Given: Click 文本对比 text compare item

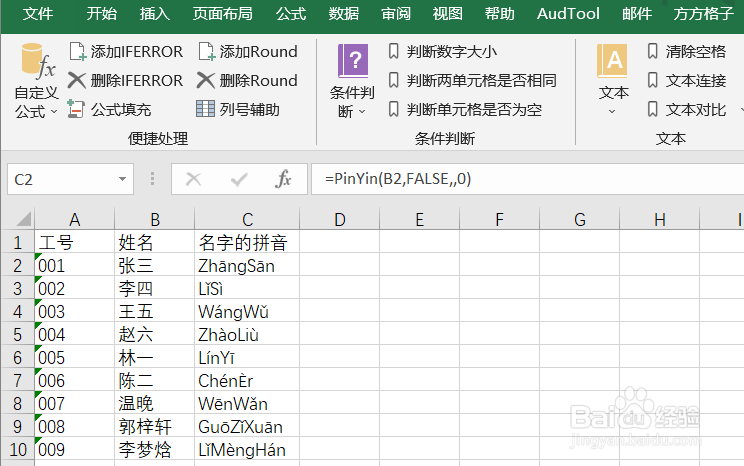Looking at the screenshot, I should [x=686, y=110].
